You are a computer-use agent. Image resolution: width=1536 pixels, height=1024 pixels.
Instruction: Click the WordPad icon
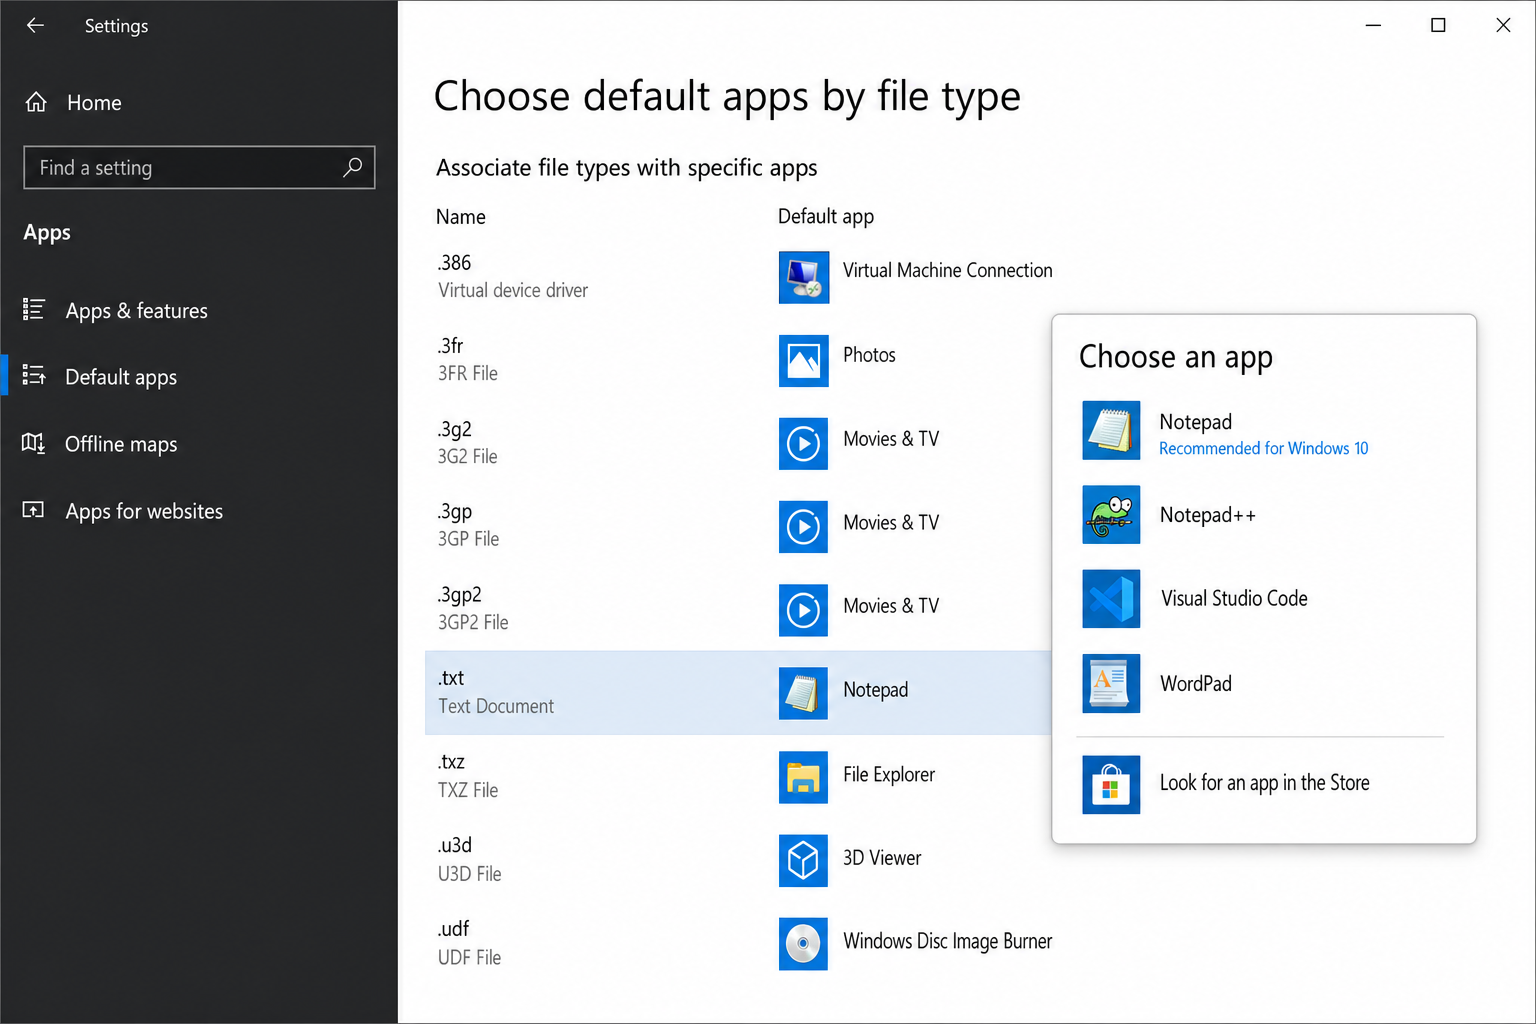[x=1111, y=684]
